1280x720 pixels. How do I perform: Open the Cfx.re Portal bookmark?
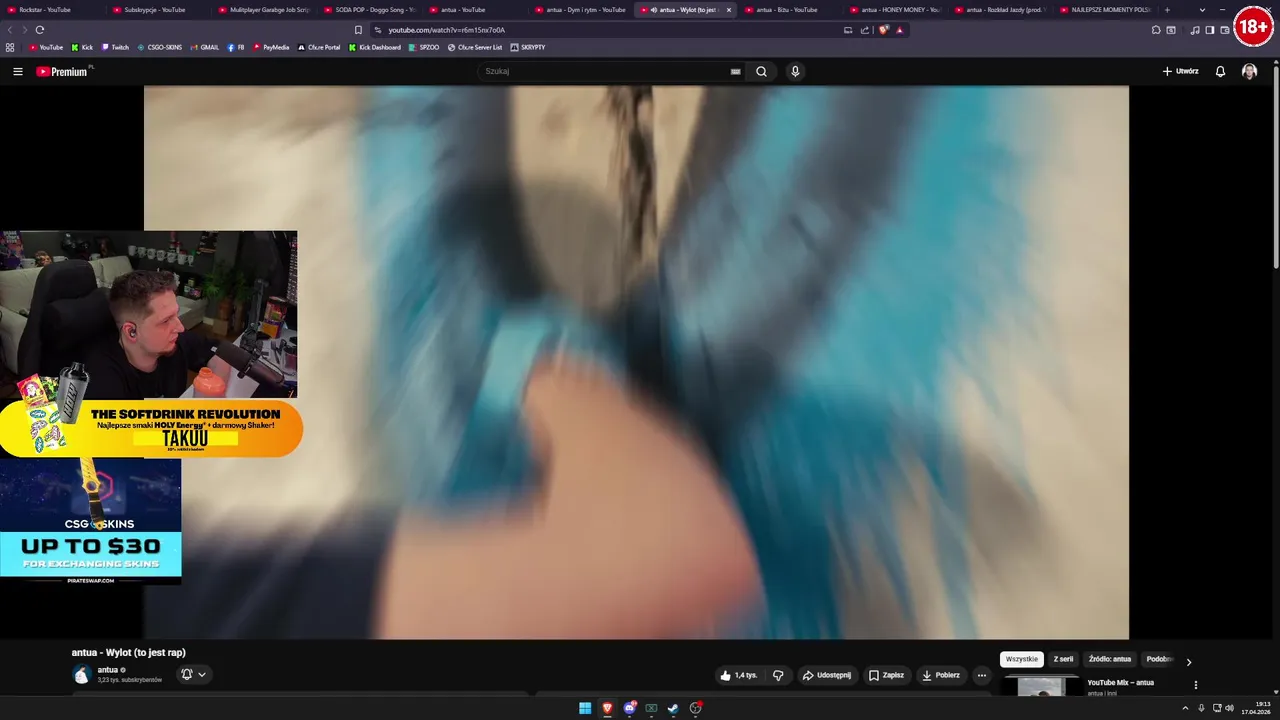(x=319, y=47)
